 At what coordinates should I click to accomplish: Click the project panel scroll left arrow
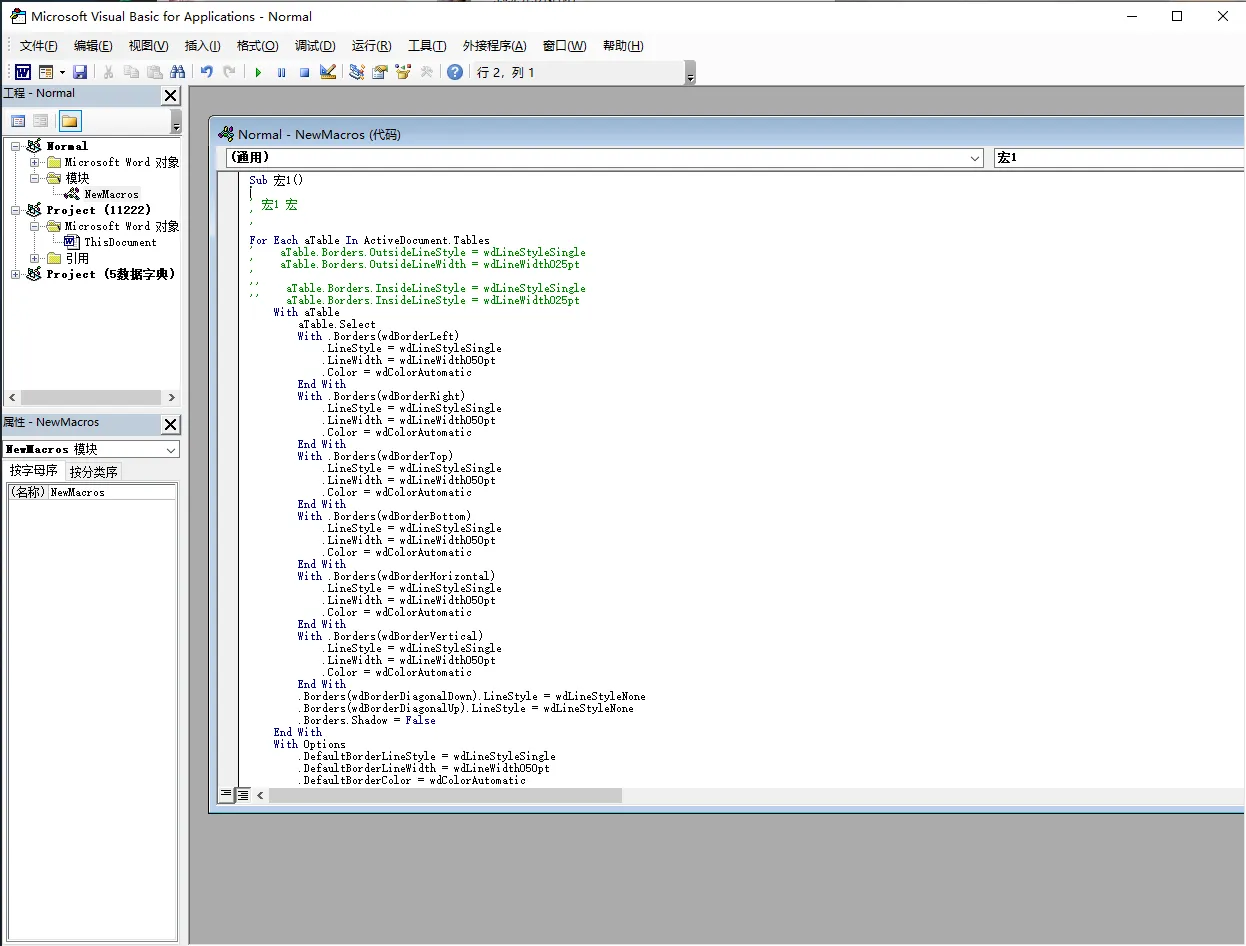[x=12, y=397]
